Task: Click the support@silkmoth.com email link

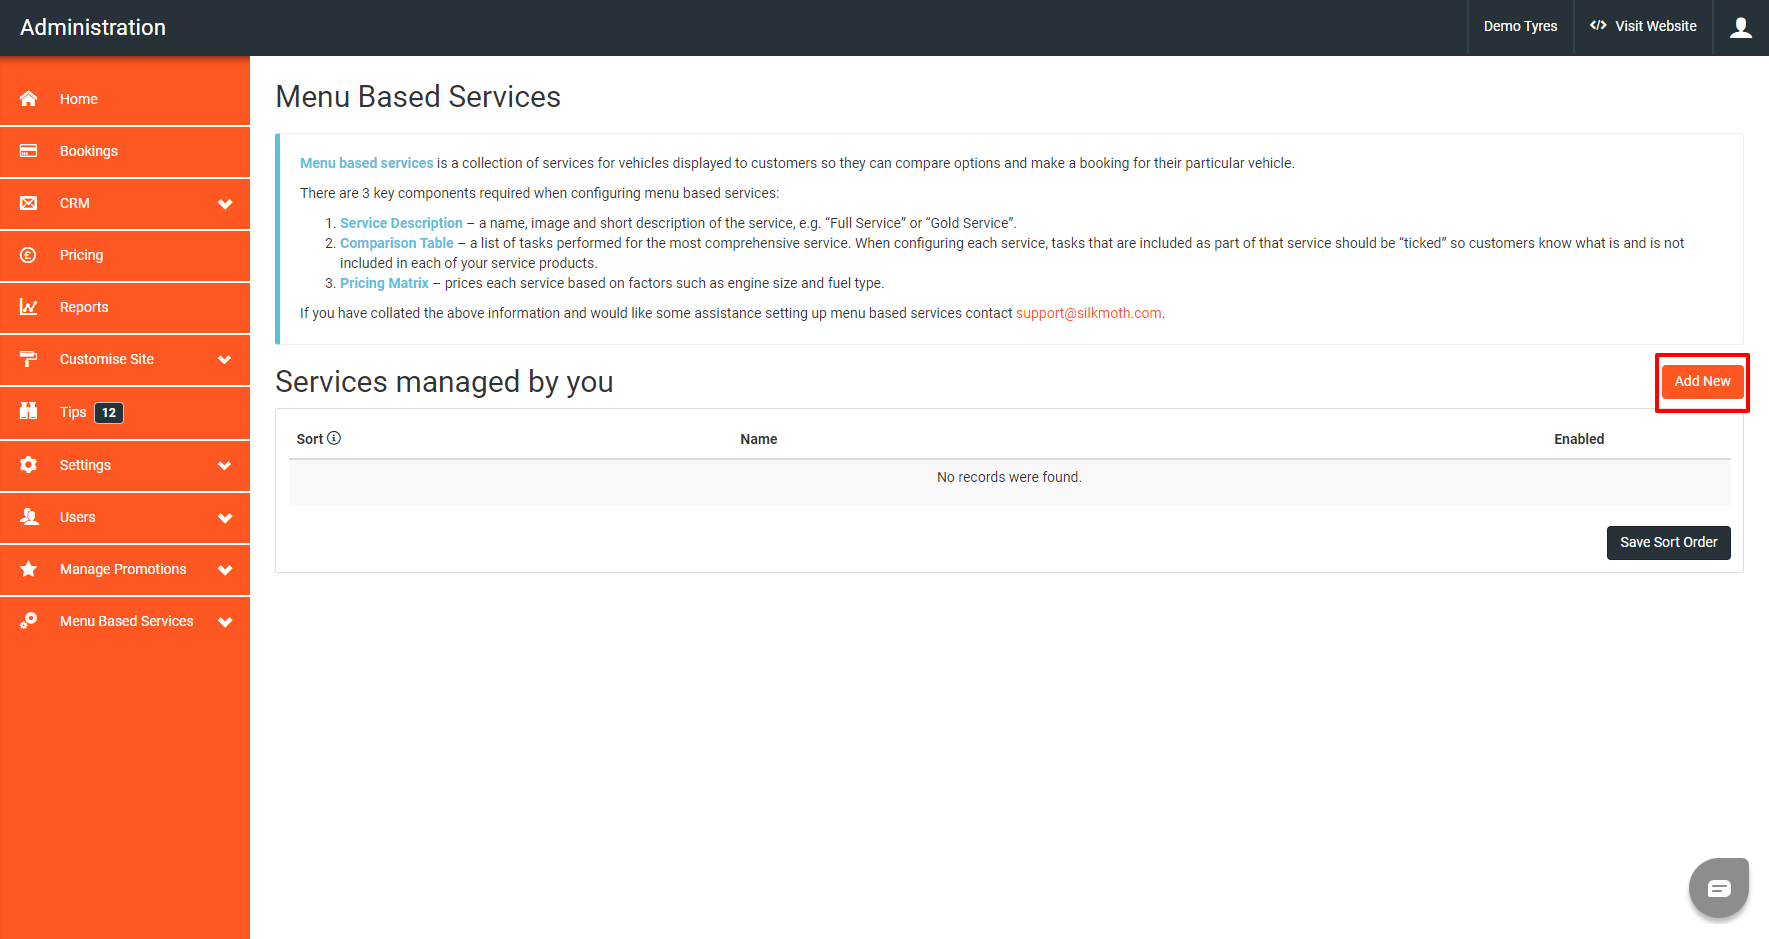Action: pyautogui.click(x=1088, y=313)
